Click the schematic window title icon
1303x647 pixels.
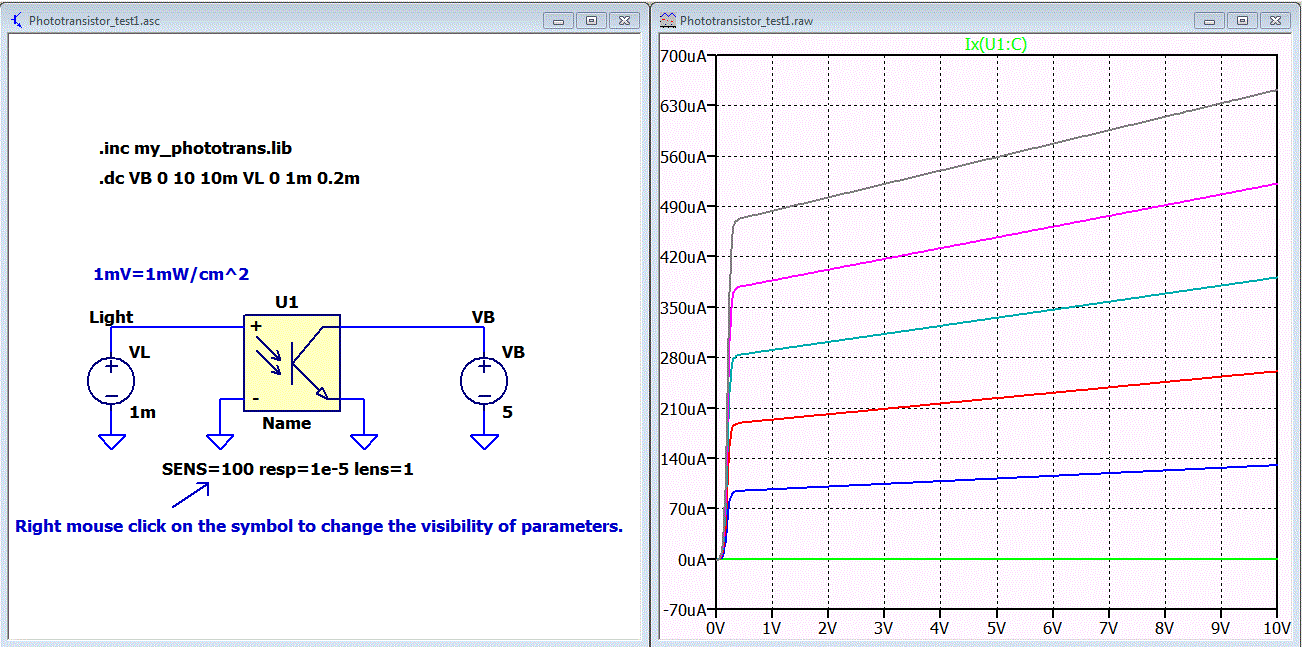(16, 20)
